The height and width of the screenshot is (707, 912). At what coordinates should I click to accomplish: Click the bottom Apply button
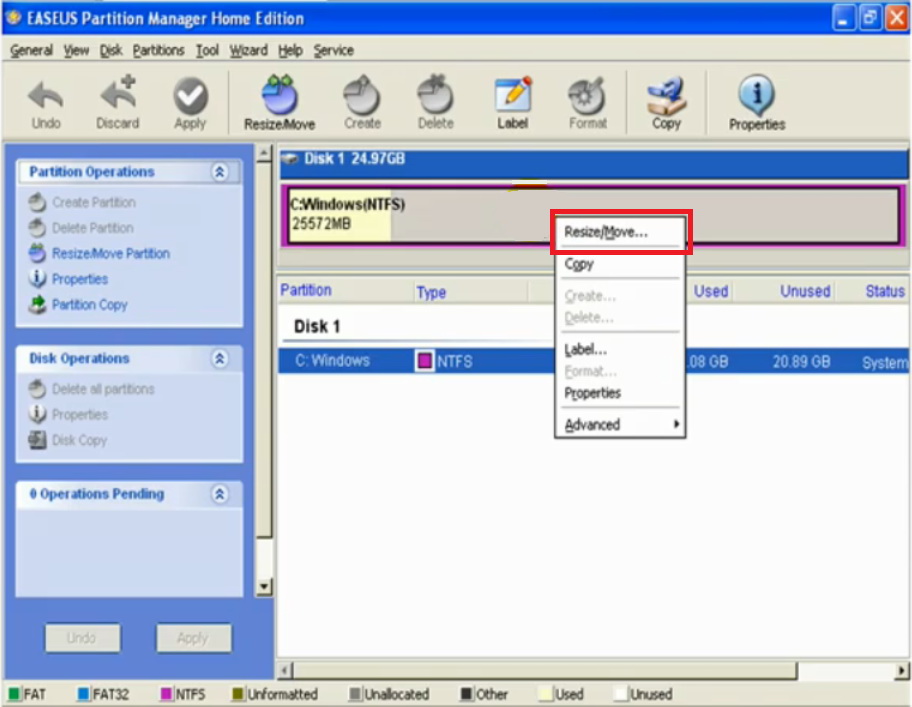coord(193,638)
